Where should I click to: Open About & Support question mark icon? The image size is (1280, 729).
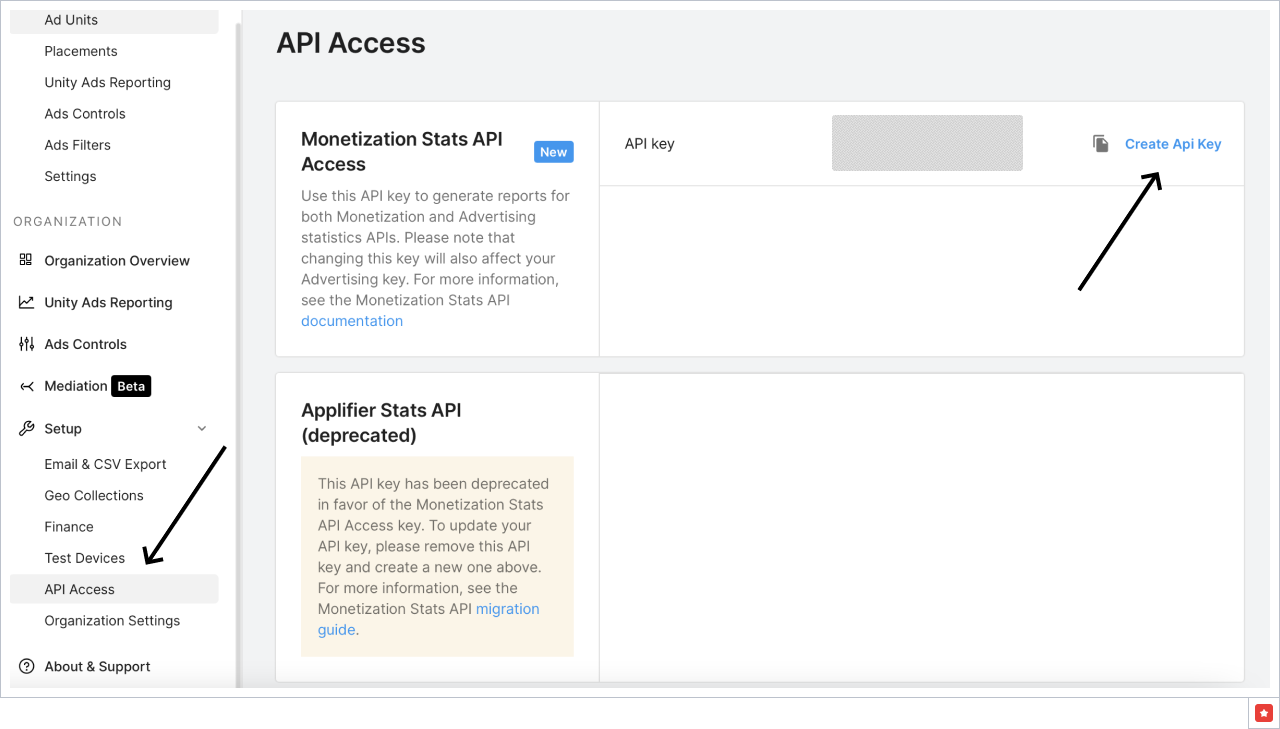[x=26, y=666]
